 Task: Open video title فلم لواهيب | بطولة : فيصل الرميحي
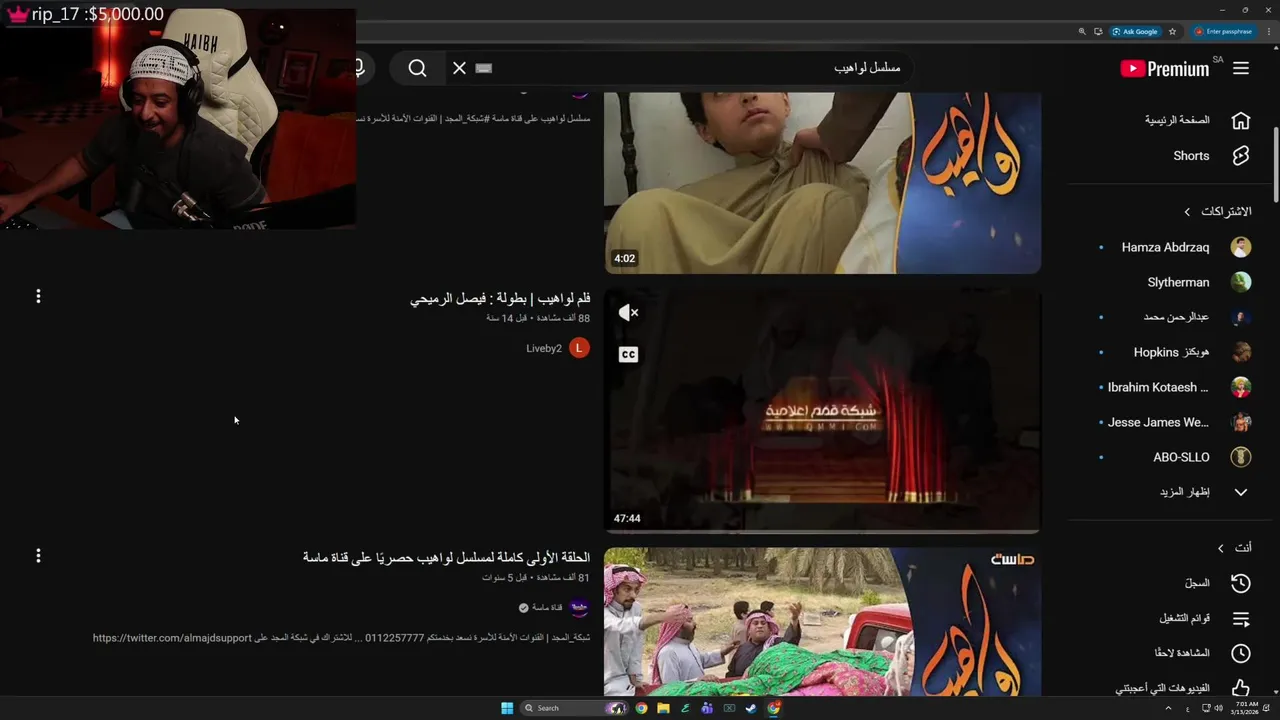(500, 298)
